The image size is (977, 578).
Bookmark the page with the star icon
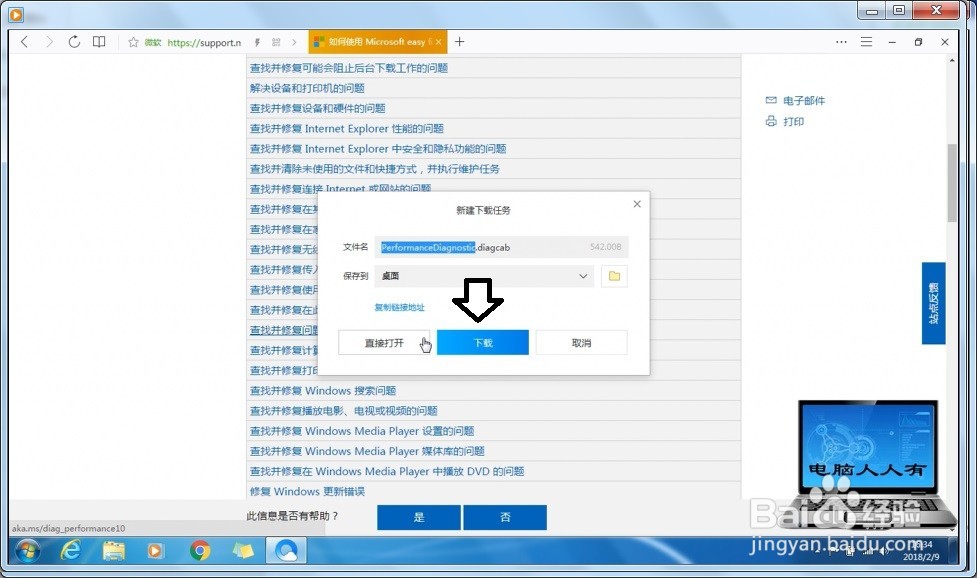click(x=133, y=42)
